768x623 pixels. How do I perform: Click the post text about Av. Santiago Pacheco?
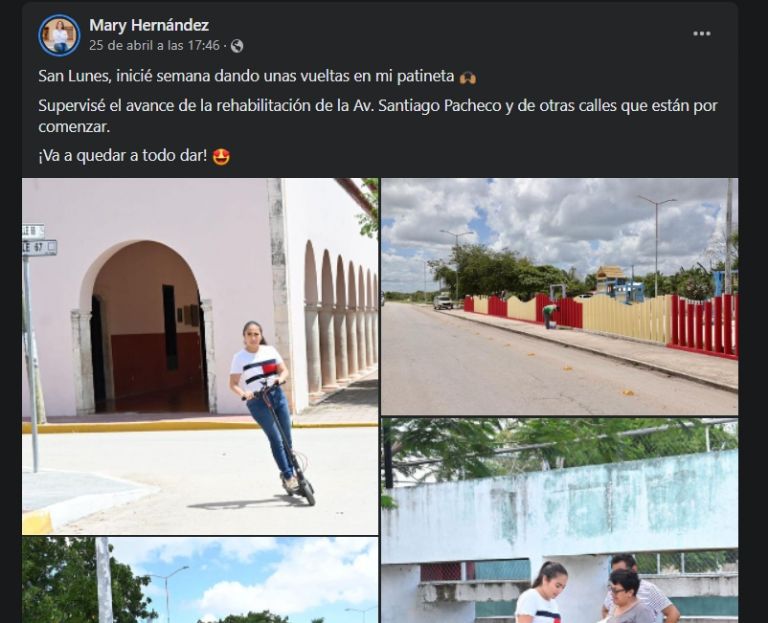[378, 116]
